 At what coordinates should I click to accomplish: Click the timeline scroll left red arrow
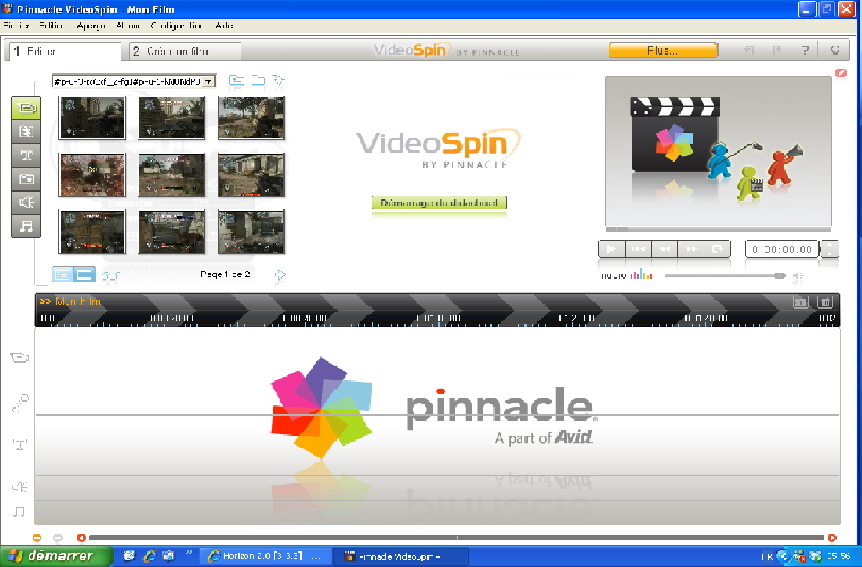coord(81,537)
